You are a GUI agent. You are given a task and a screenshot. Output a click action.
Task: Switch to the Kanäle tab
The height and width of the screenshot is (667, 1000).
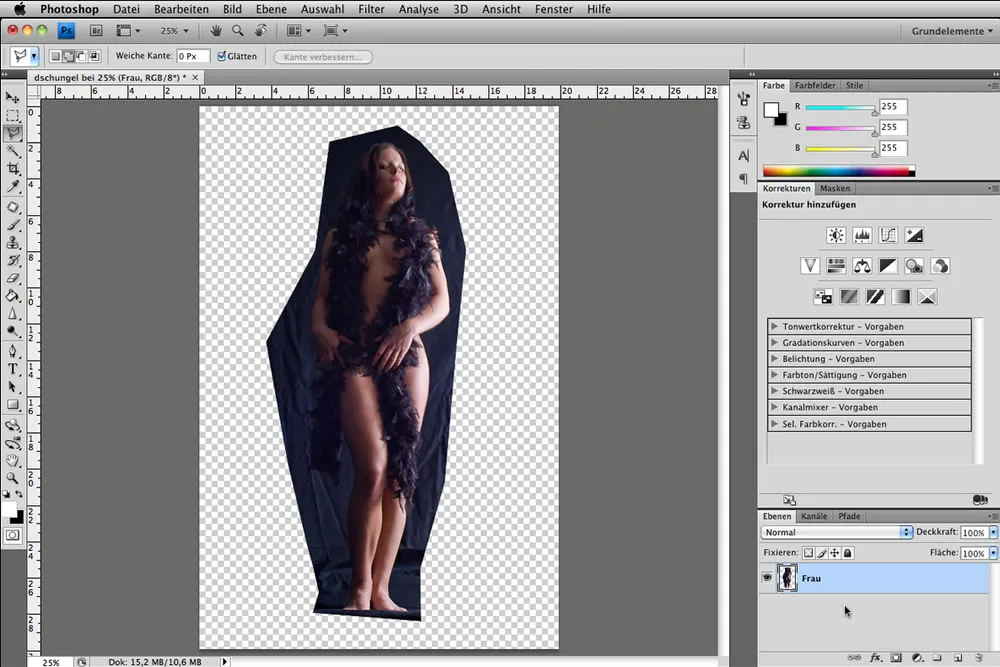point(814,516)
